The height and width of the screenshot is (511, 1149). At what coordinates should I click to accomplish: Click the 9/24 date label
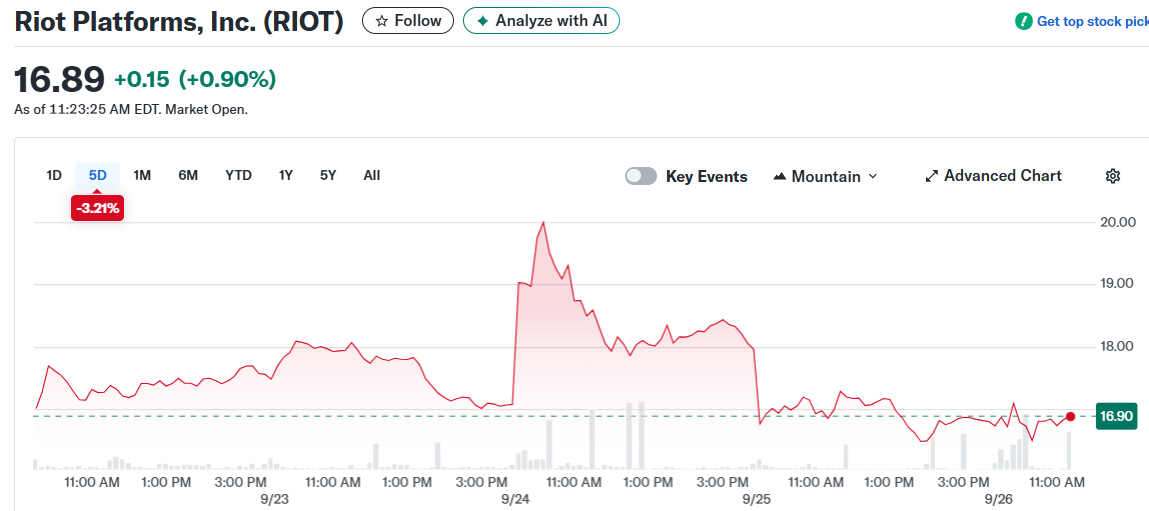(515, 497)
